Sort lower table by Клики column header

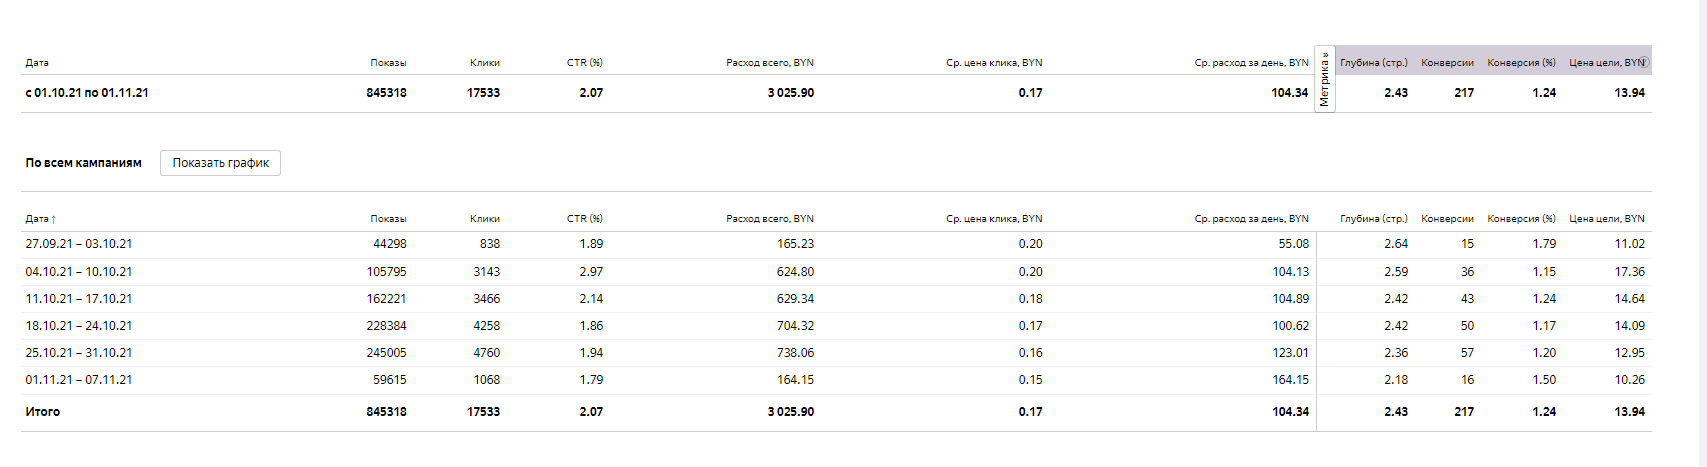485,218
